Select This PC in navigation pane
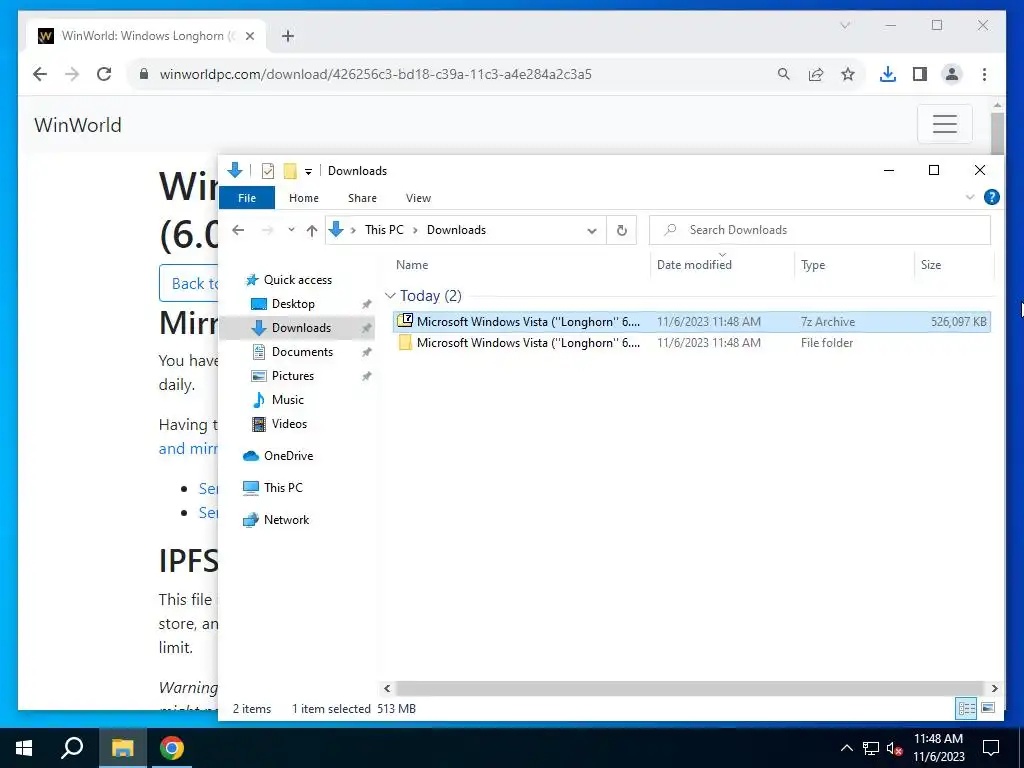Viewport: 1024px width, 768px height. coord(283,488)
